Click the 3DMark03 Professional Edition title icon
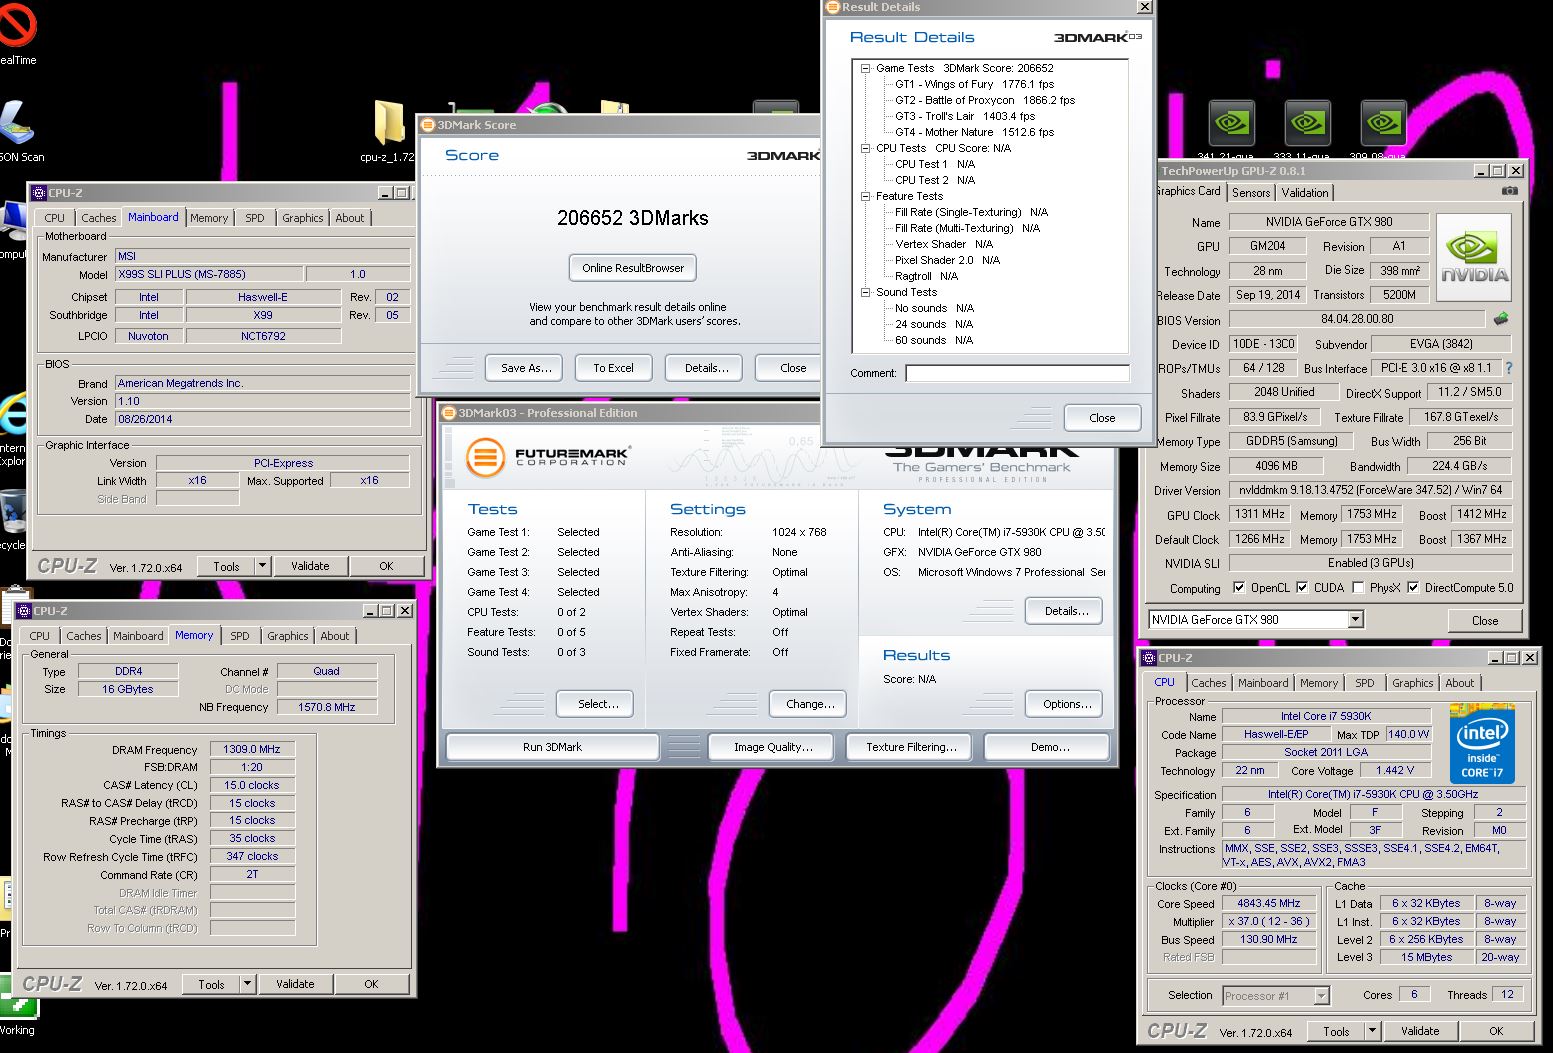The height and width of the screenshot is (1053, 1553). 449,413
